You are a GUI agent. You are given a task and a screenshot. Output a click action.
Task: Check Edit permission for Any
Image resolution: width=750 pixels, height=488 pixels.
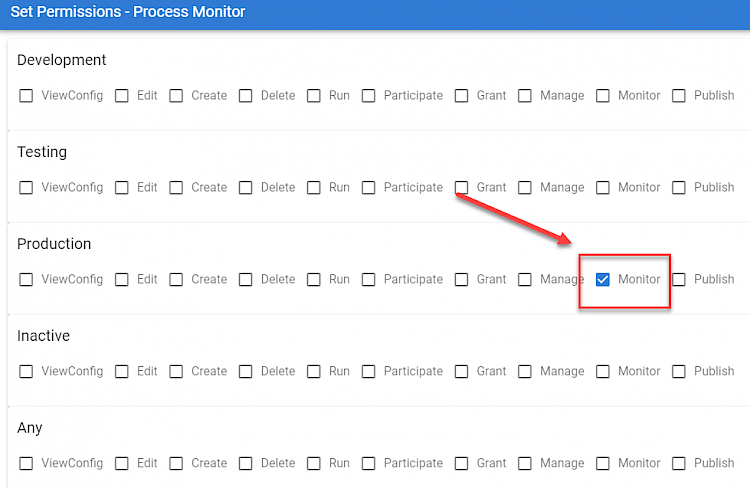point(122,463)
